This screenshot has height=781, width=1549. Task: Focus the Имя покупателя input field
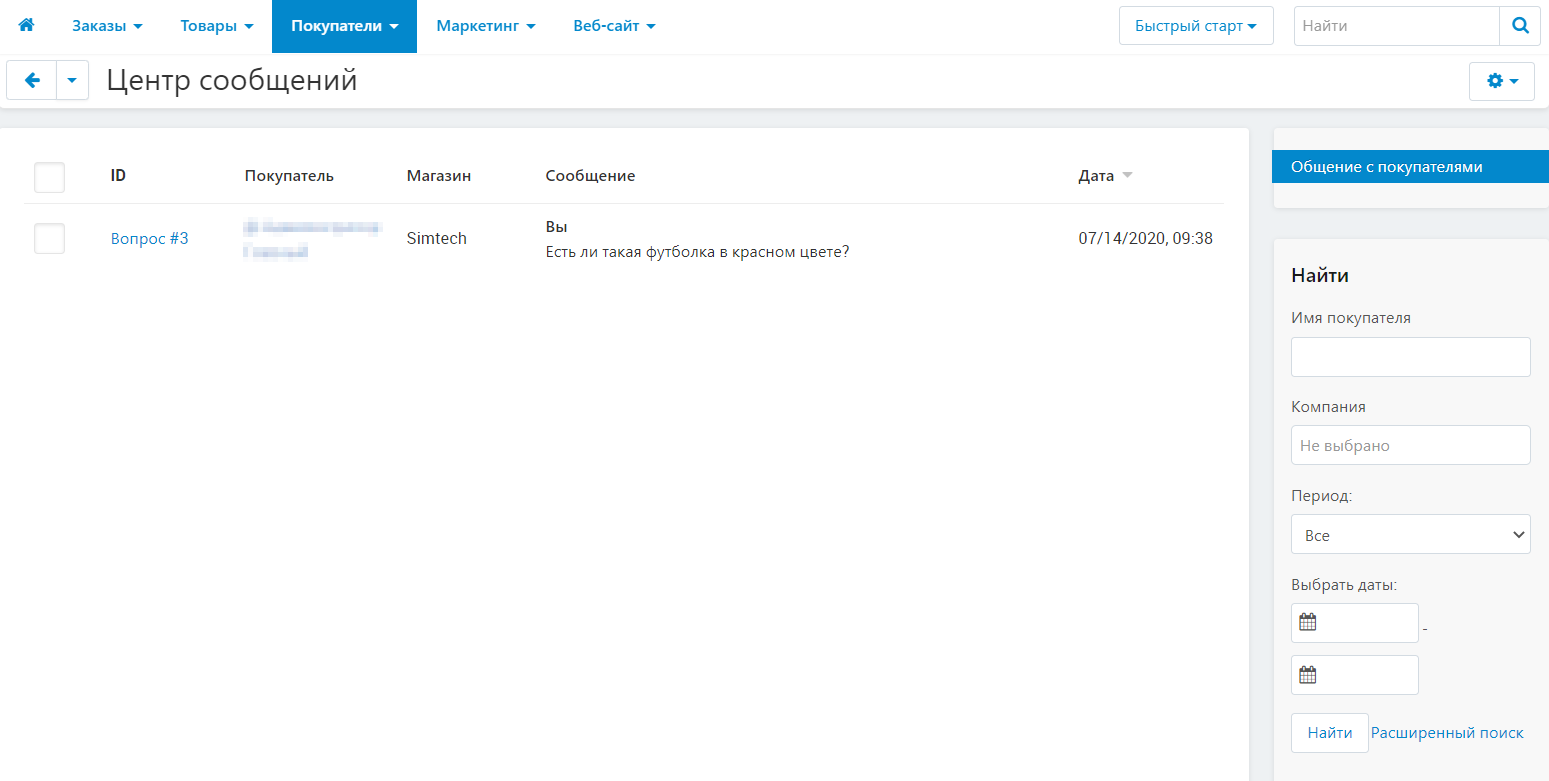pos(1410,357)
